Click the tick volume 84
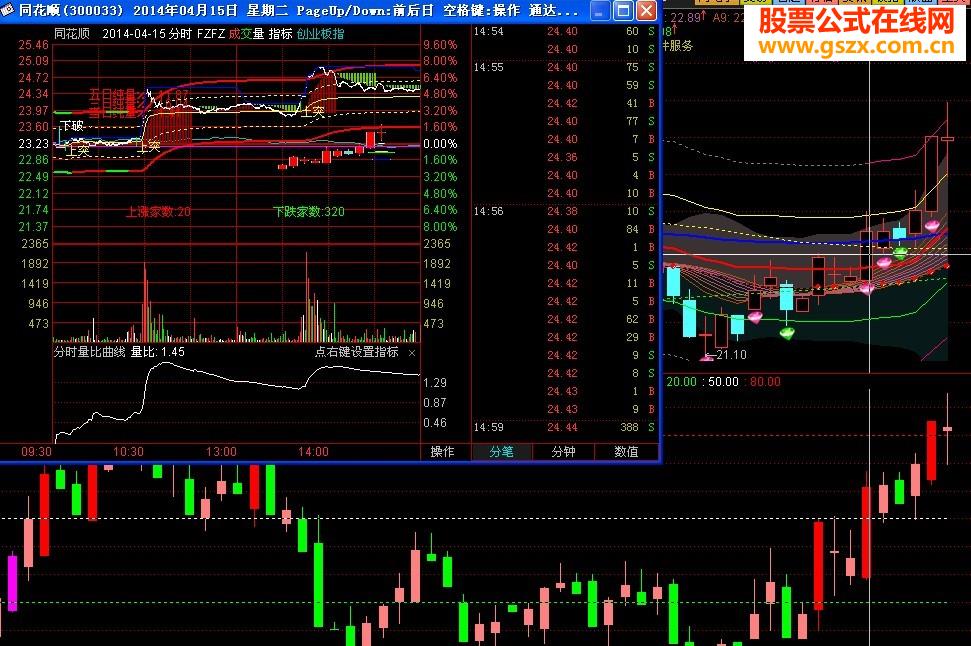971x646 pixels. tap(632, 229)
